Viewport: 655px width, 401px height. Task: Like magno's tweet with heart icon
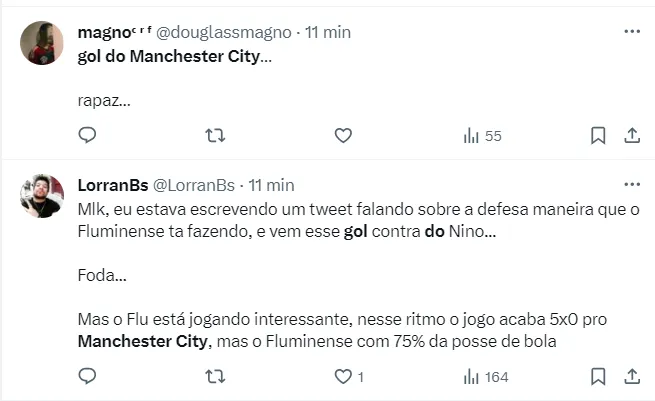343,135
